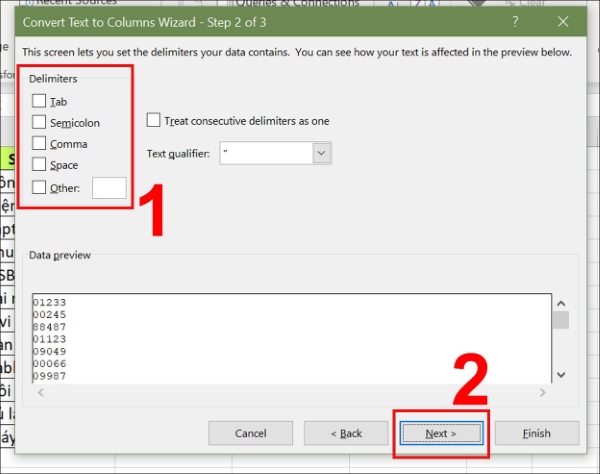Click the preview row 09987
The image size is (600, 474).
click(49, 376)
